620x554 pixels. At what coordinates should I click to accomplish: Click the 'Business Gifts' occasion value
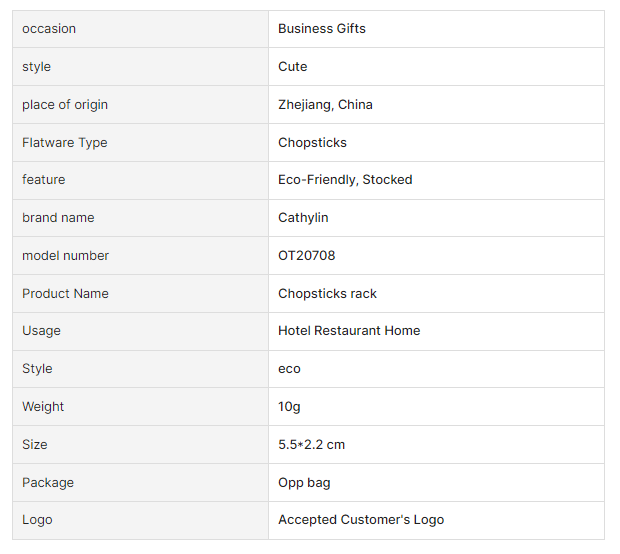point(322,29)
